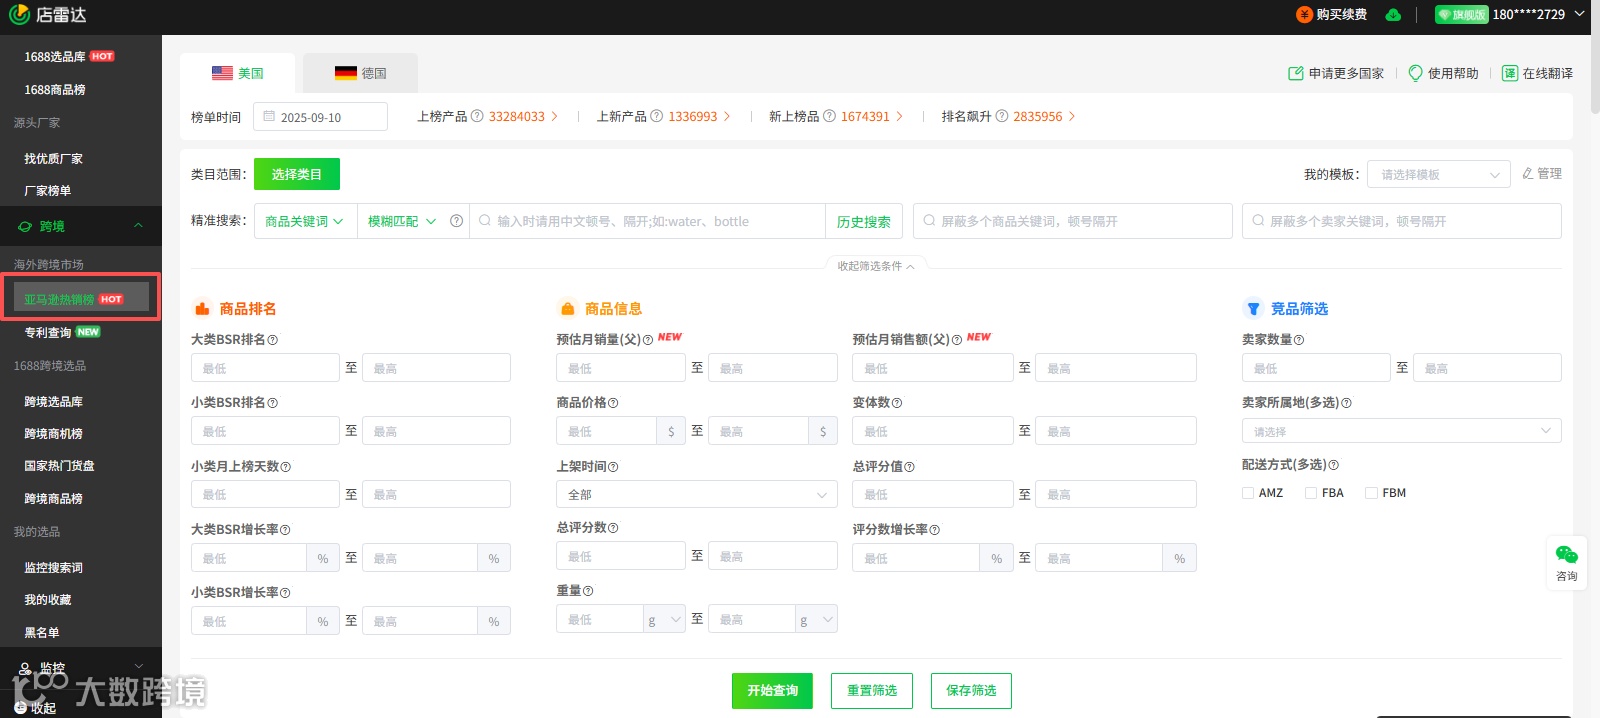The image size is (1600, 718).
Task: Click the 大类BSR排名 minimum input
Action: (x=265, y=368)
